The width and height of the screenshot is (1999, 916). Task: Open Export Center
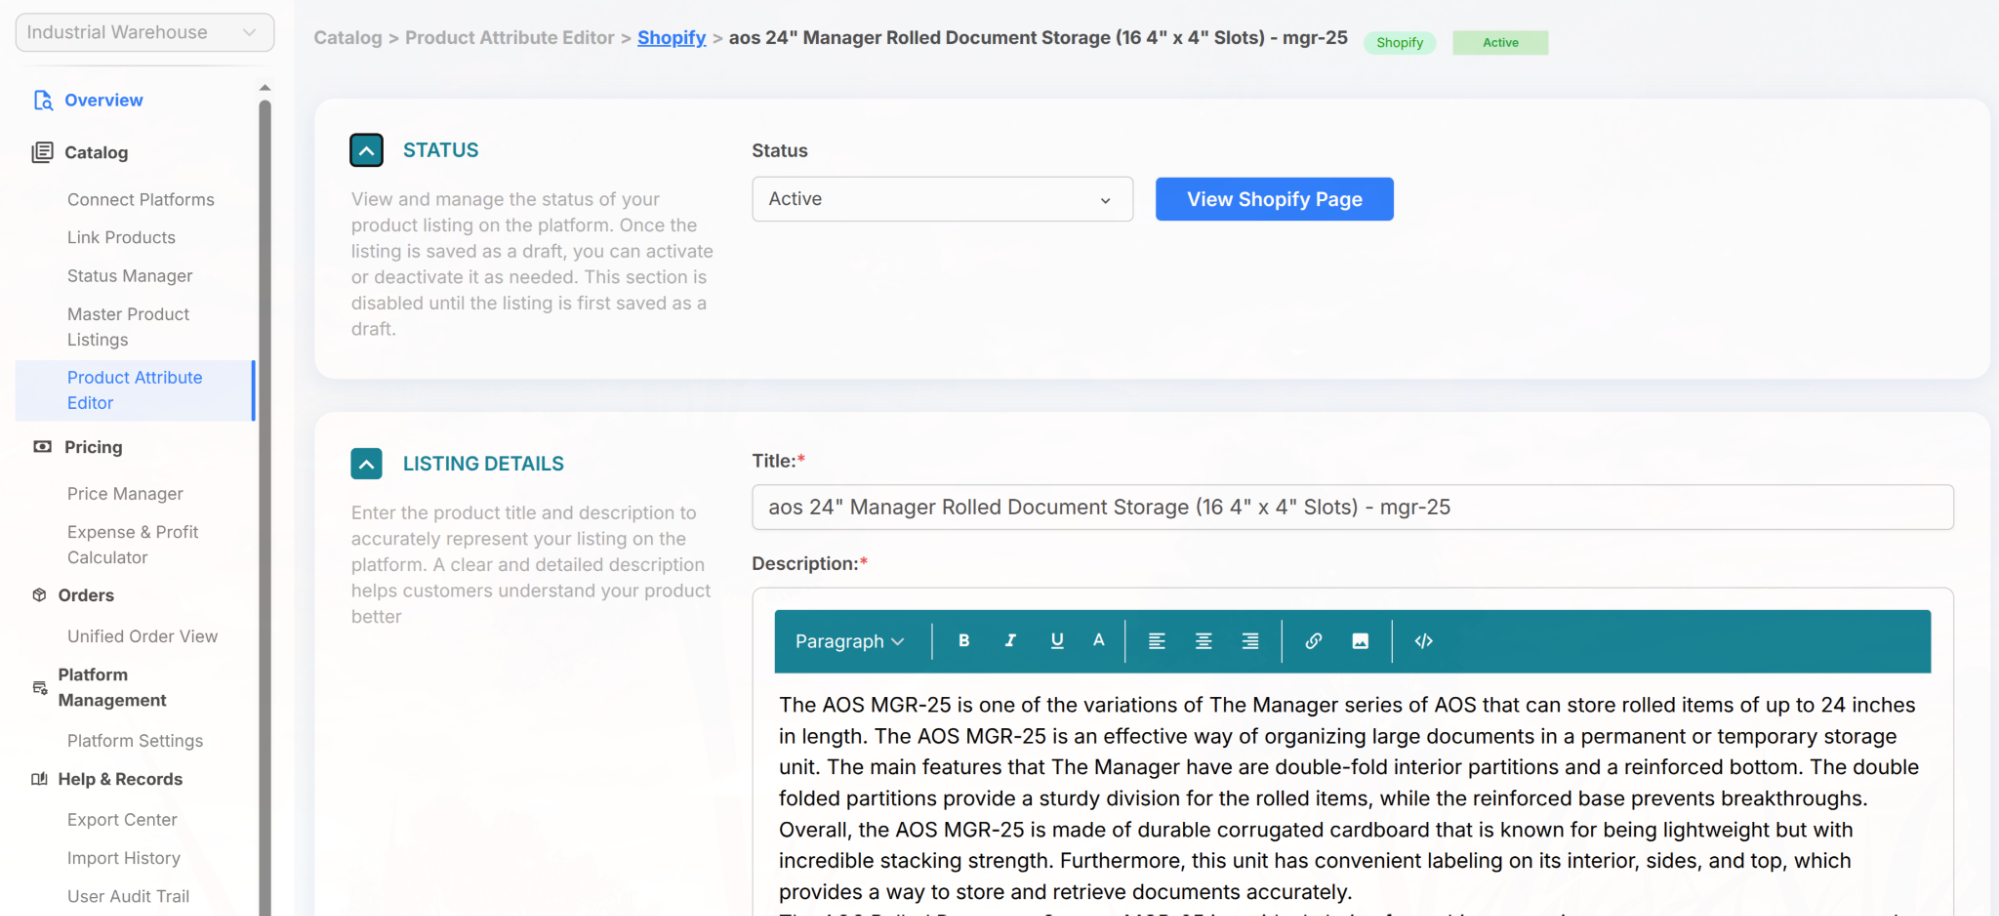click(122, 820)
